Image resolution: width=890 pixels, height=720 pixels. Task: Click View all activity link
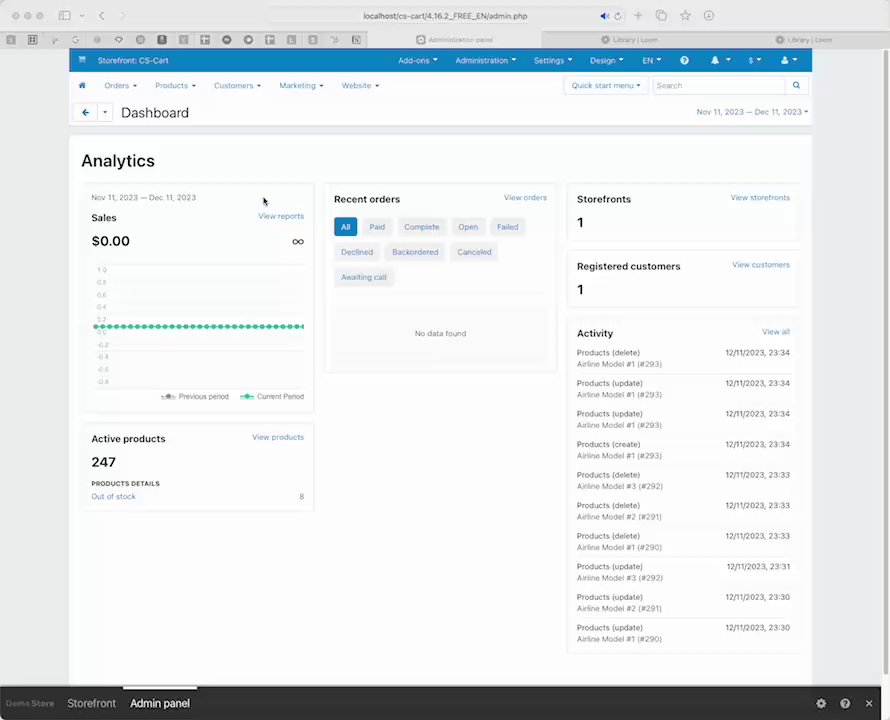tap(776, 332)
